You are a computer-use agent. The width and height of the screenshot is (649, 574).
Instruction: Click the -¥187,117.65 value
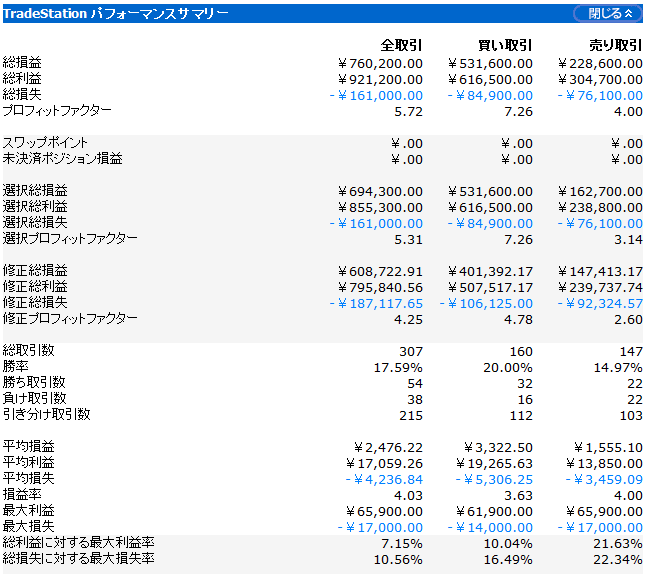[376, 304]
